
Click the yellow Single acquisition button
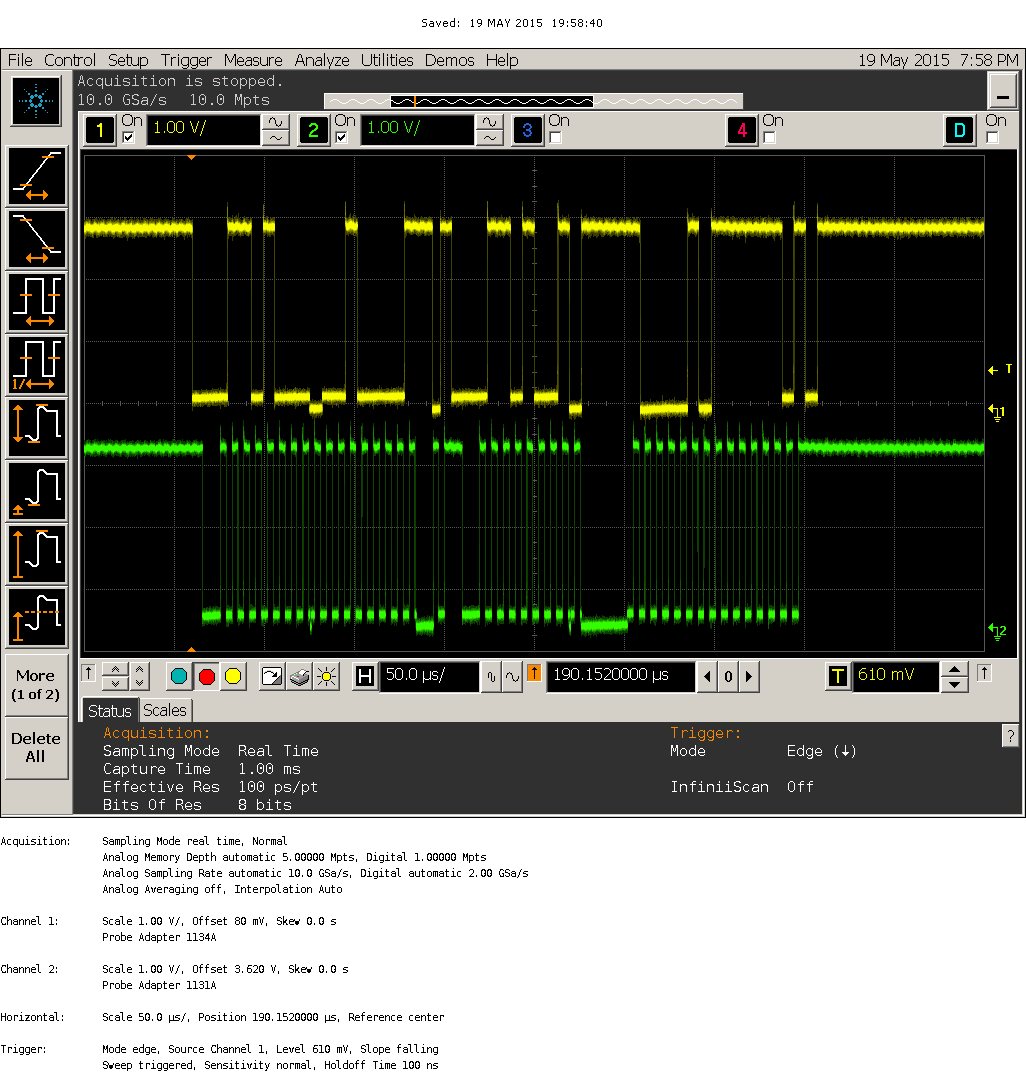pos(234,676)
